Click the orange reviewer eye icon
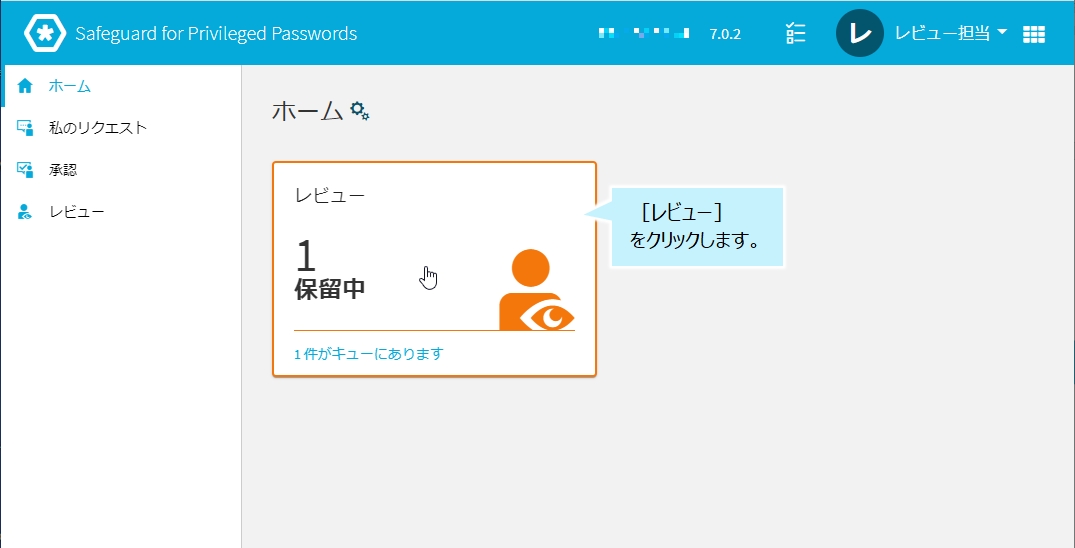1075x548 pixels. (x=537, y=289)
